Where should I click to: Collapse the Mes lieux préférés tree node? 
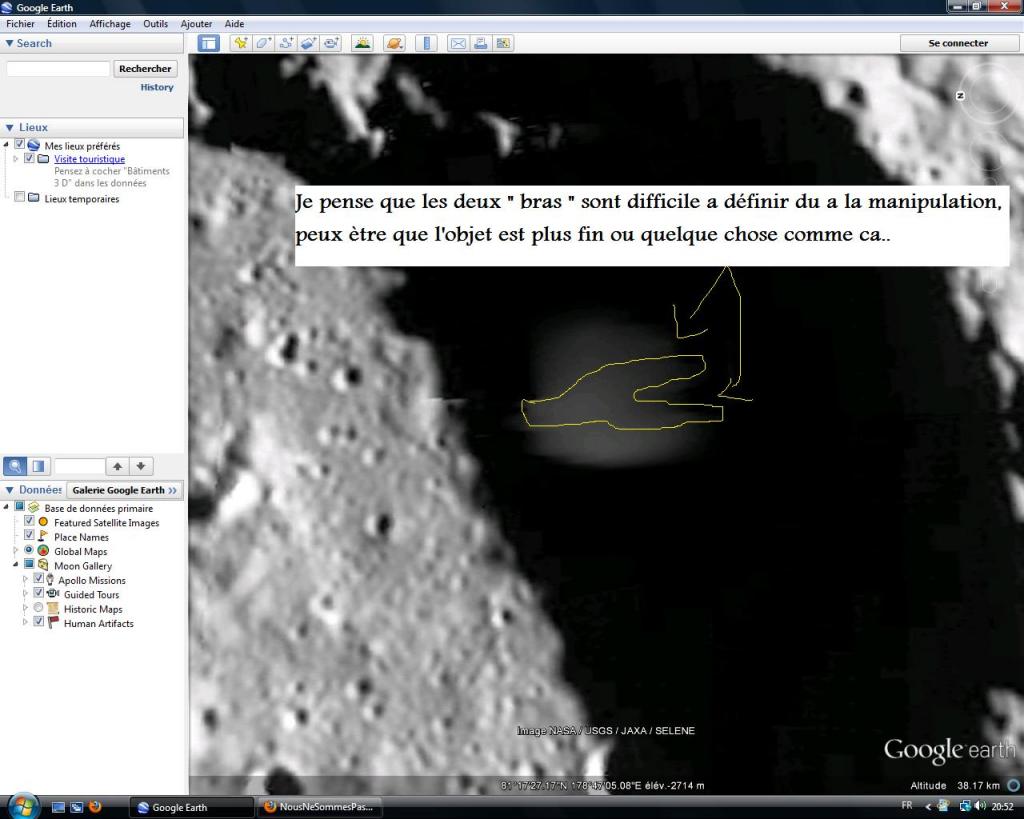pyautogui.click(x=7, y=144)
